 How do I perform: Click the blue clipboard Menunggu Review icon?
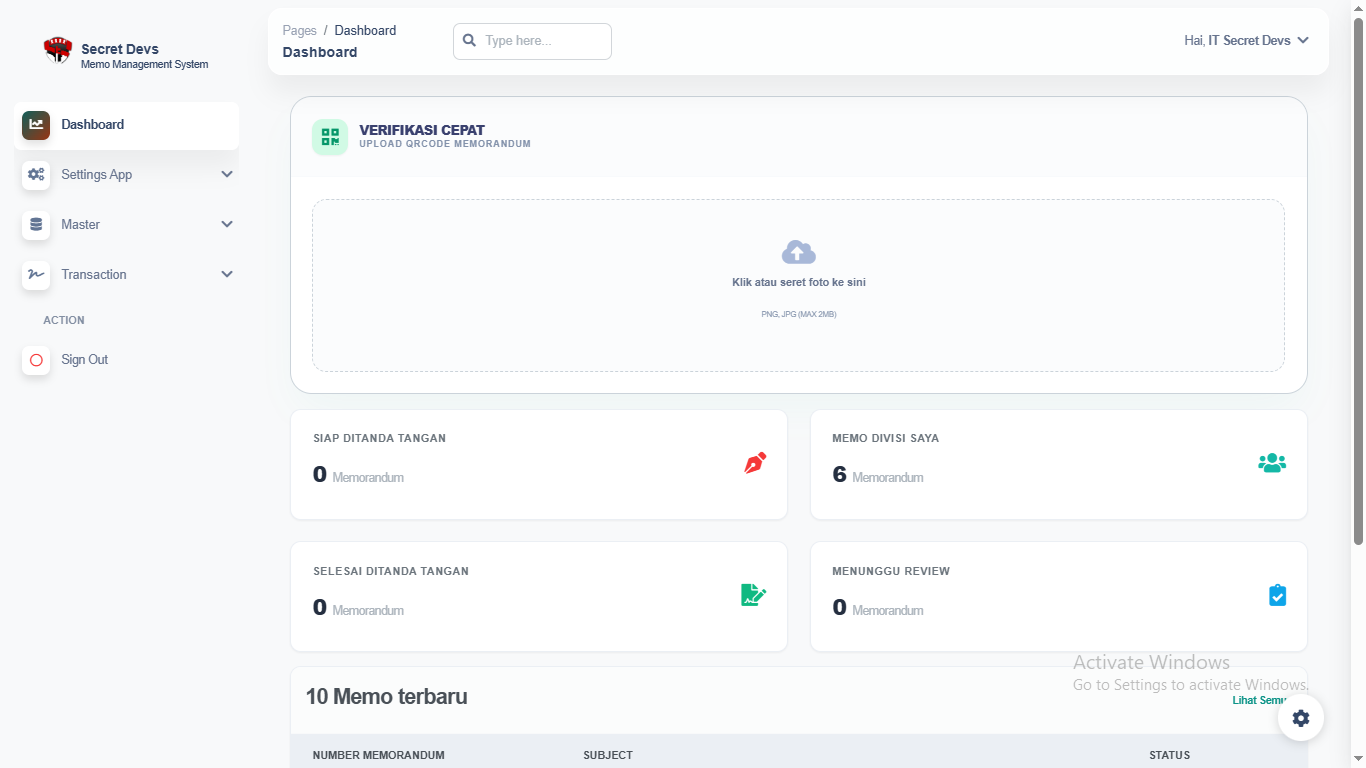click(x=1277, y=595)
